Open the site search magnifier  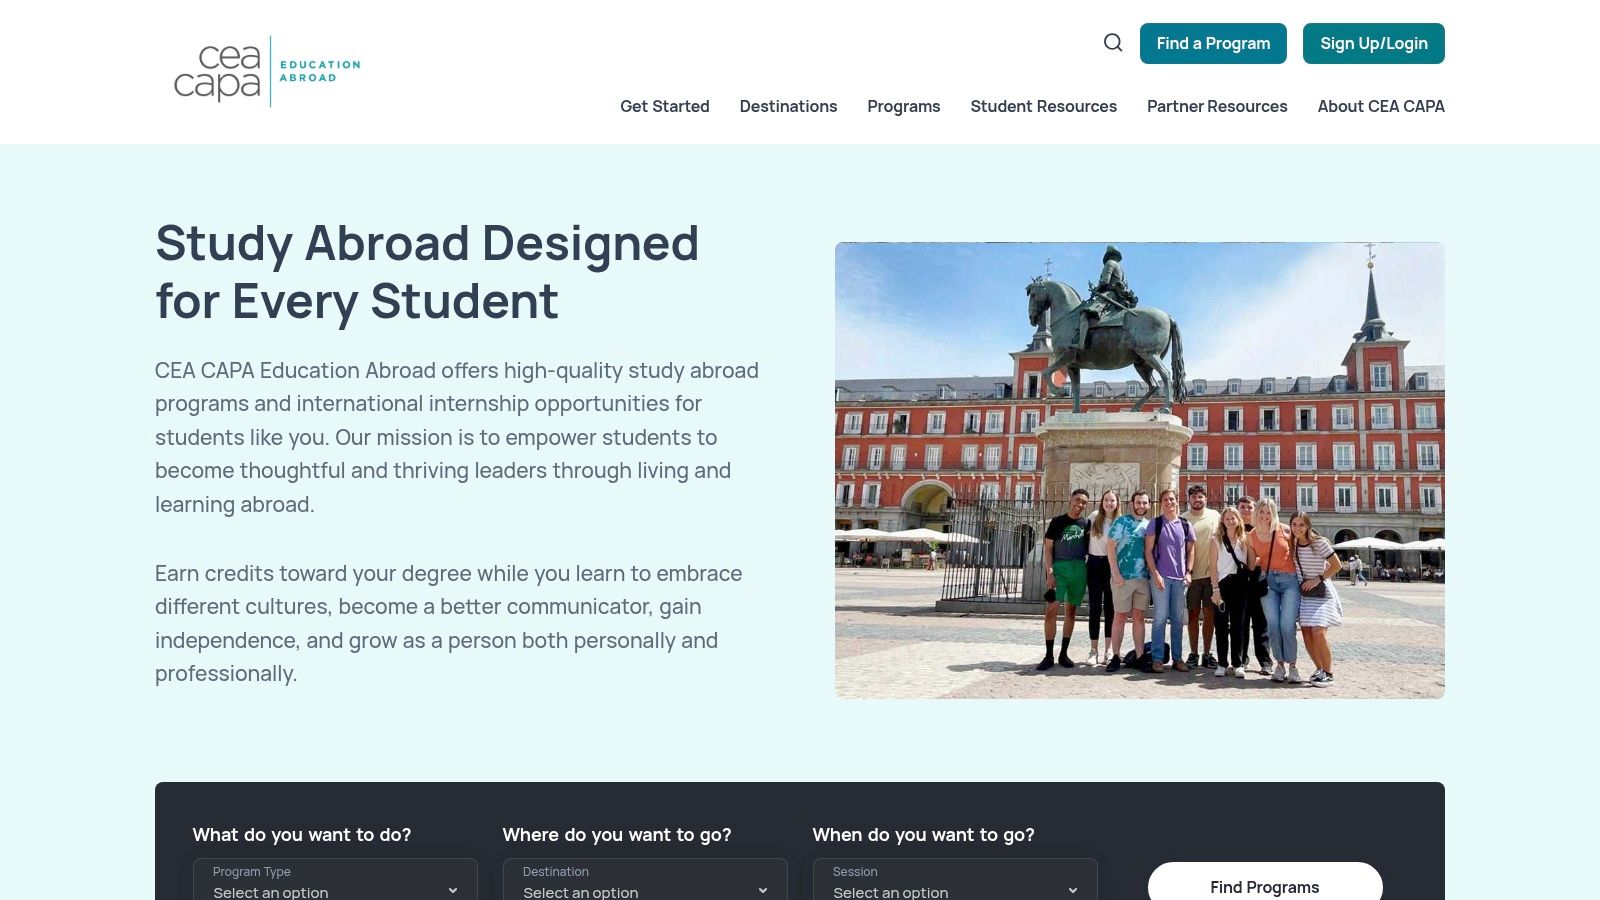1112,42
